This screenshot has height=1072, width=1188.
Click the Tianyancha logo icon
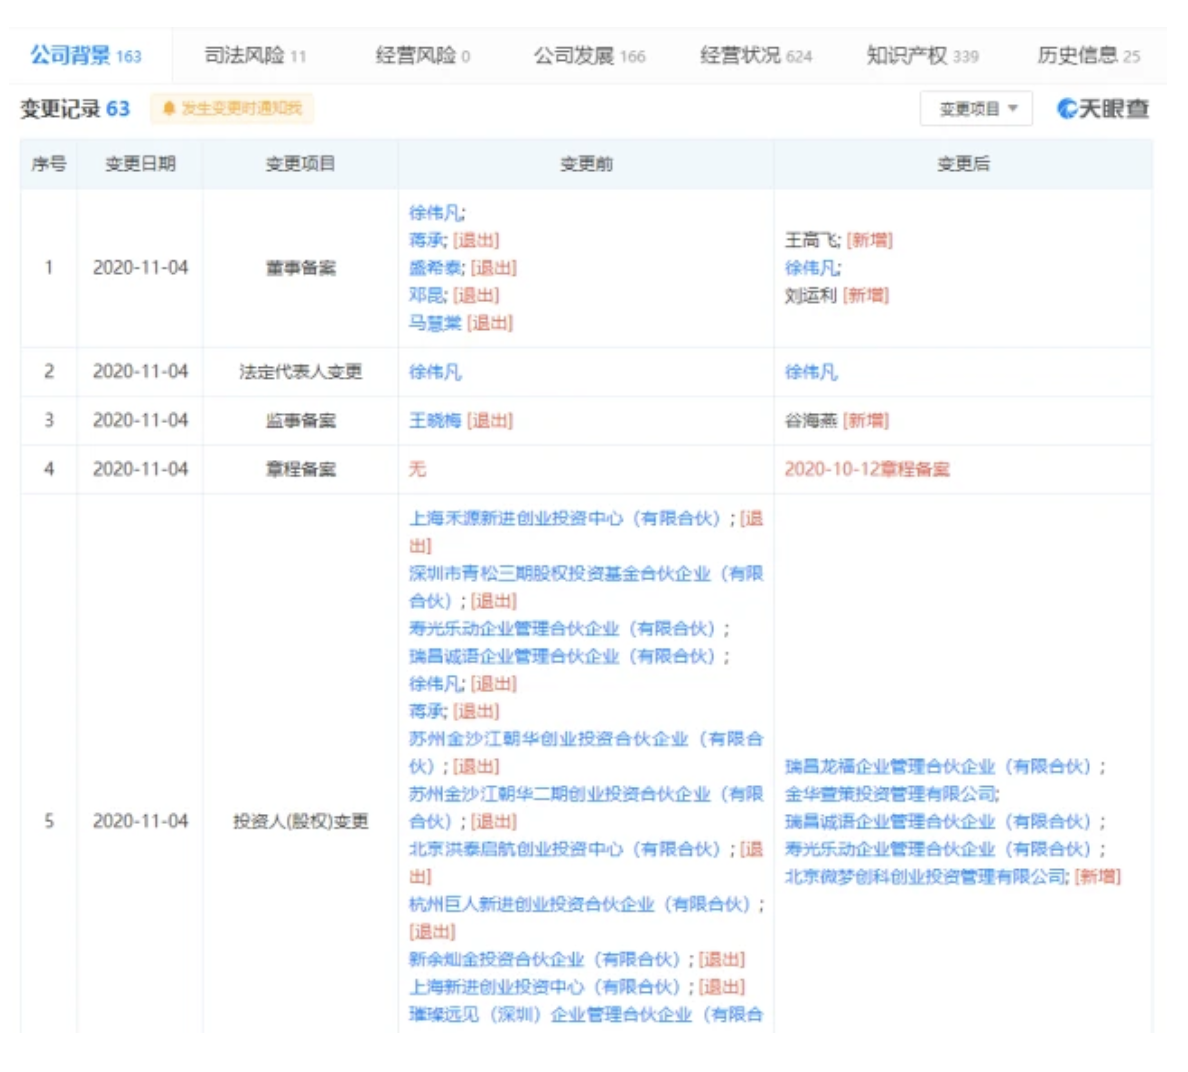click(1068, 108)
